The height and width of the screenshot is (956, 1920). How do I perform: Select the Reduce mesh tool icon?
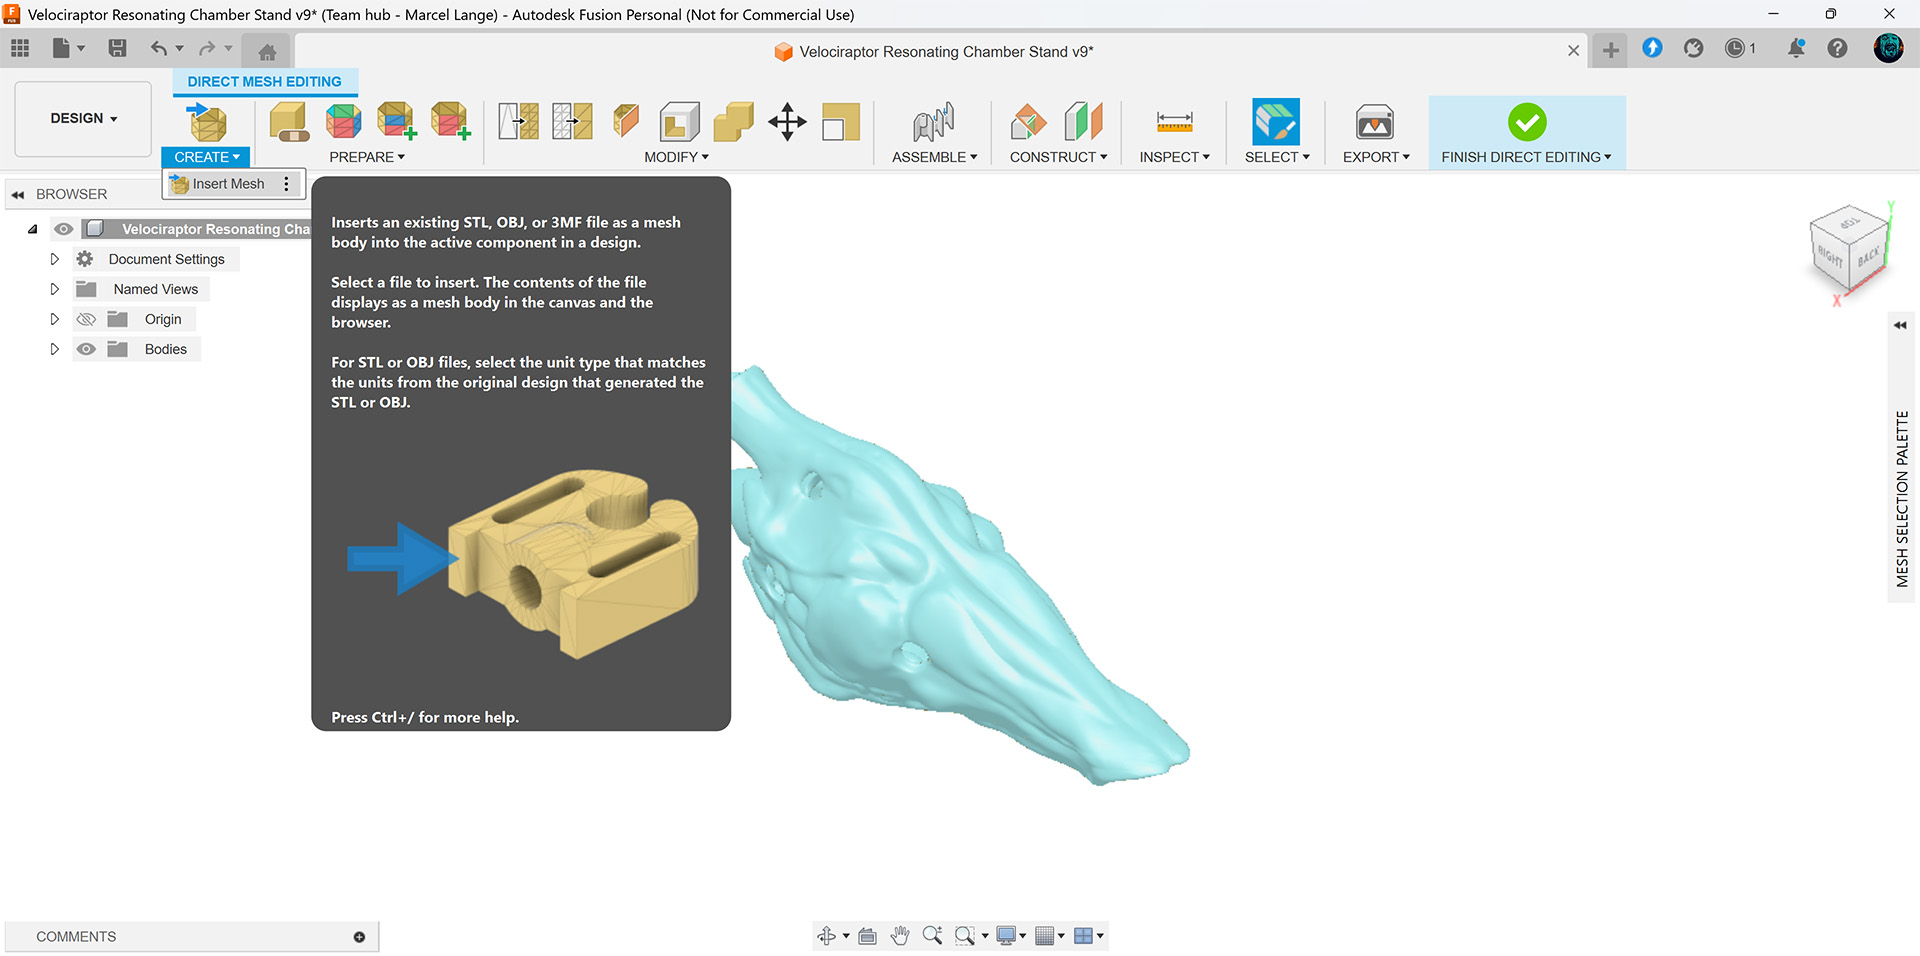coord(572,122)
